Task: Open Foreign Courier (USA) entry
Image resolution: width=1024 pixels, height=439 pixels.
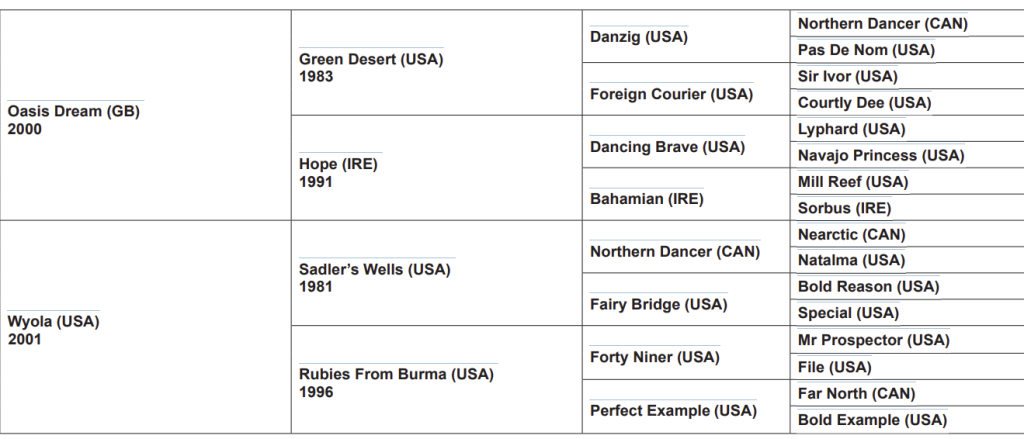Action: click(670, 94)
